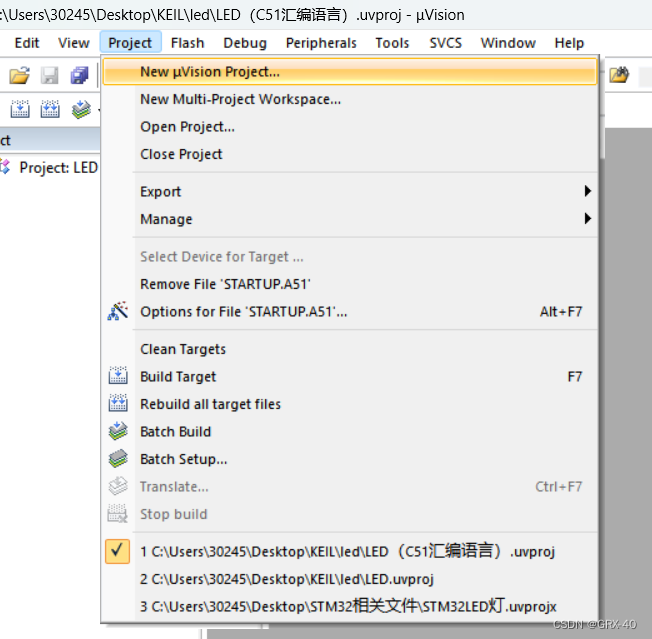Choose New µVision Project...
This screenshot has height=639, width=652.
350,72
